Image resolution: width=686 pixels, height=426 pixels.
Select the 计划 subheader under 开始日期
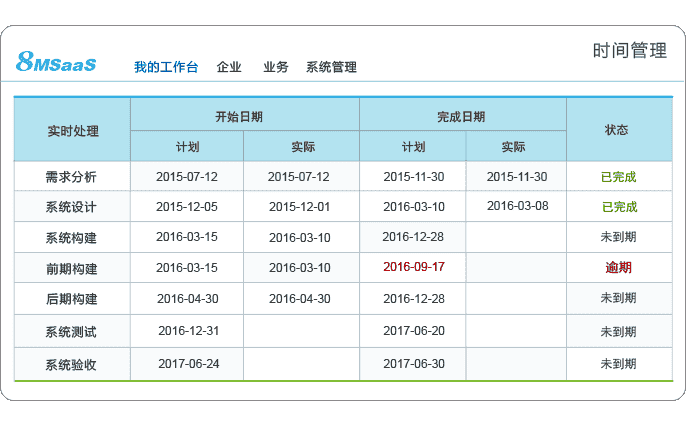click(187, 147)
